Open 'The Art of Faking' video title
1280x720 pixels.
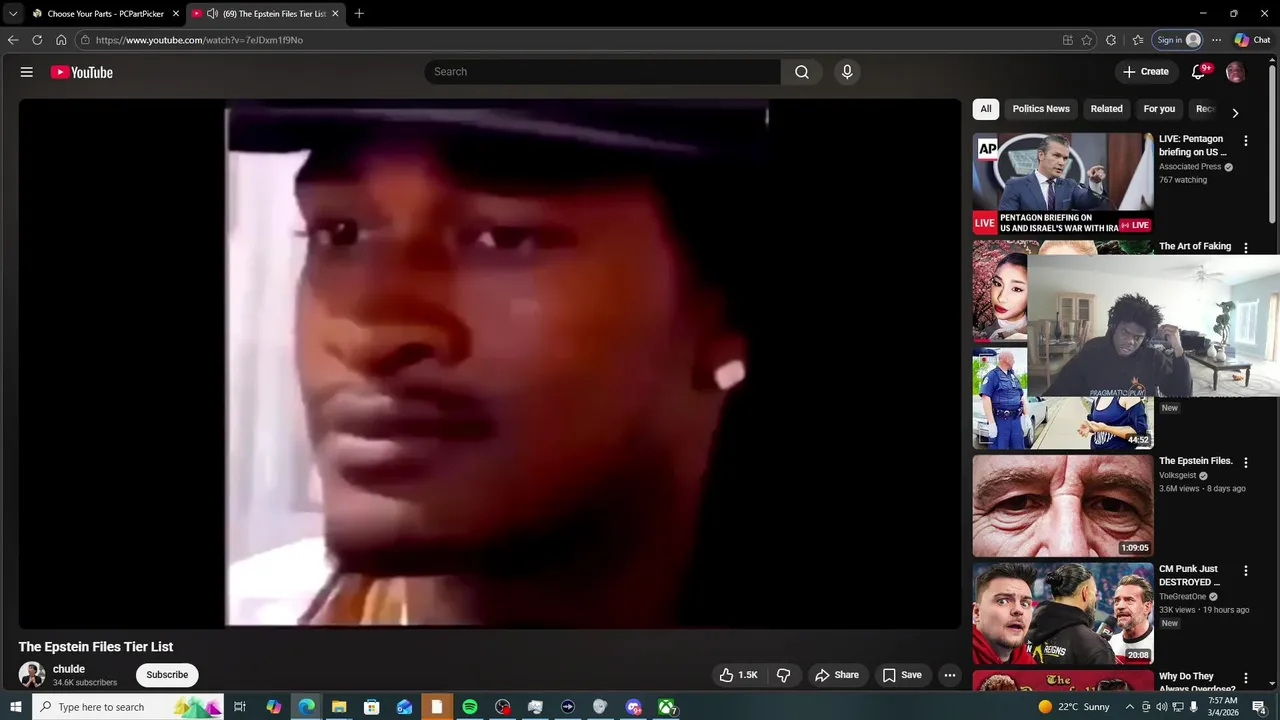coord(1195,246)
